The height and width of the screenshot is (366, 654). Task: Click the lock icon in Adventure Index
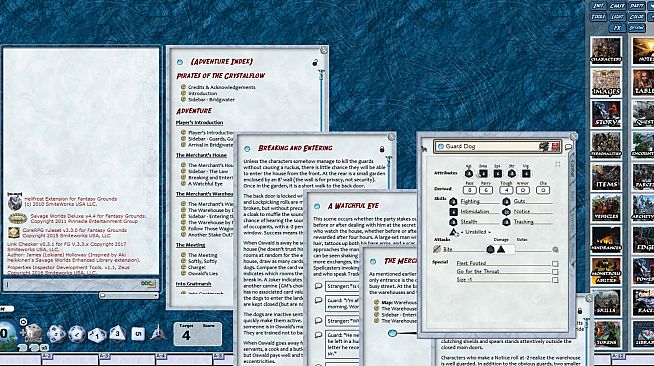pyautogui.click(x=315, y=63)
